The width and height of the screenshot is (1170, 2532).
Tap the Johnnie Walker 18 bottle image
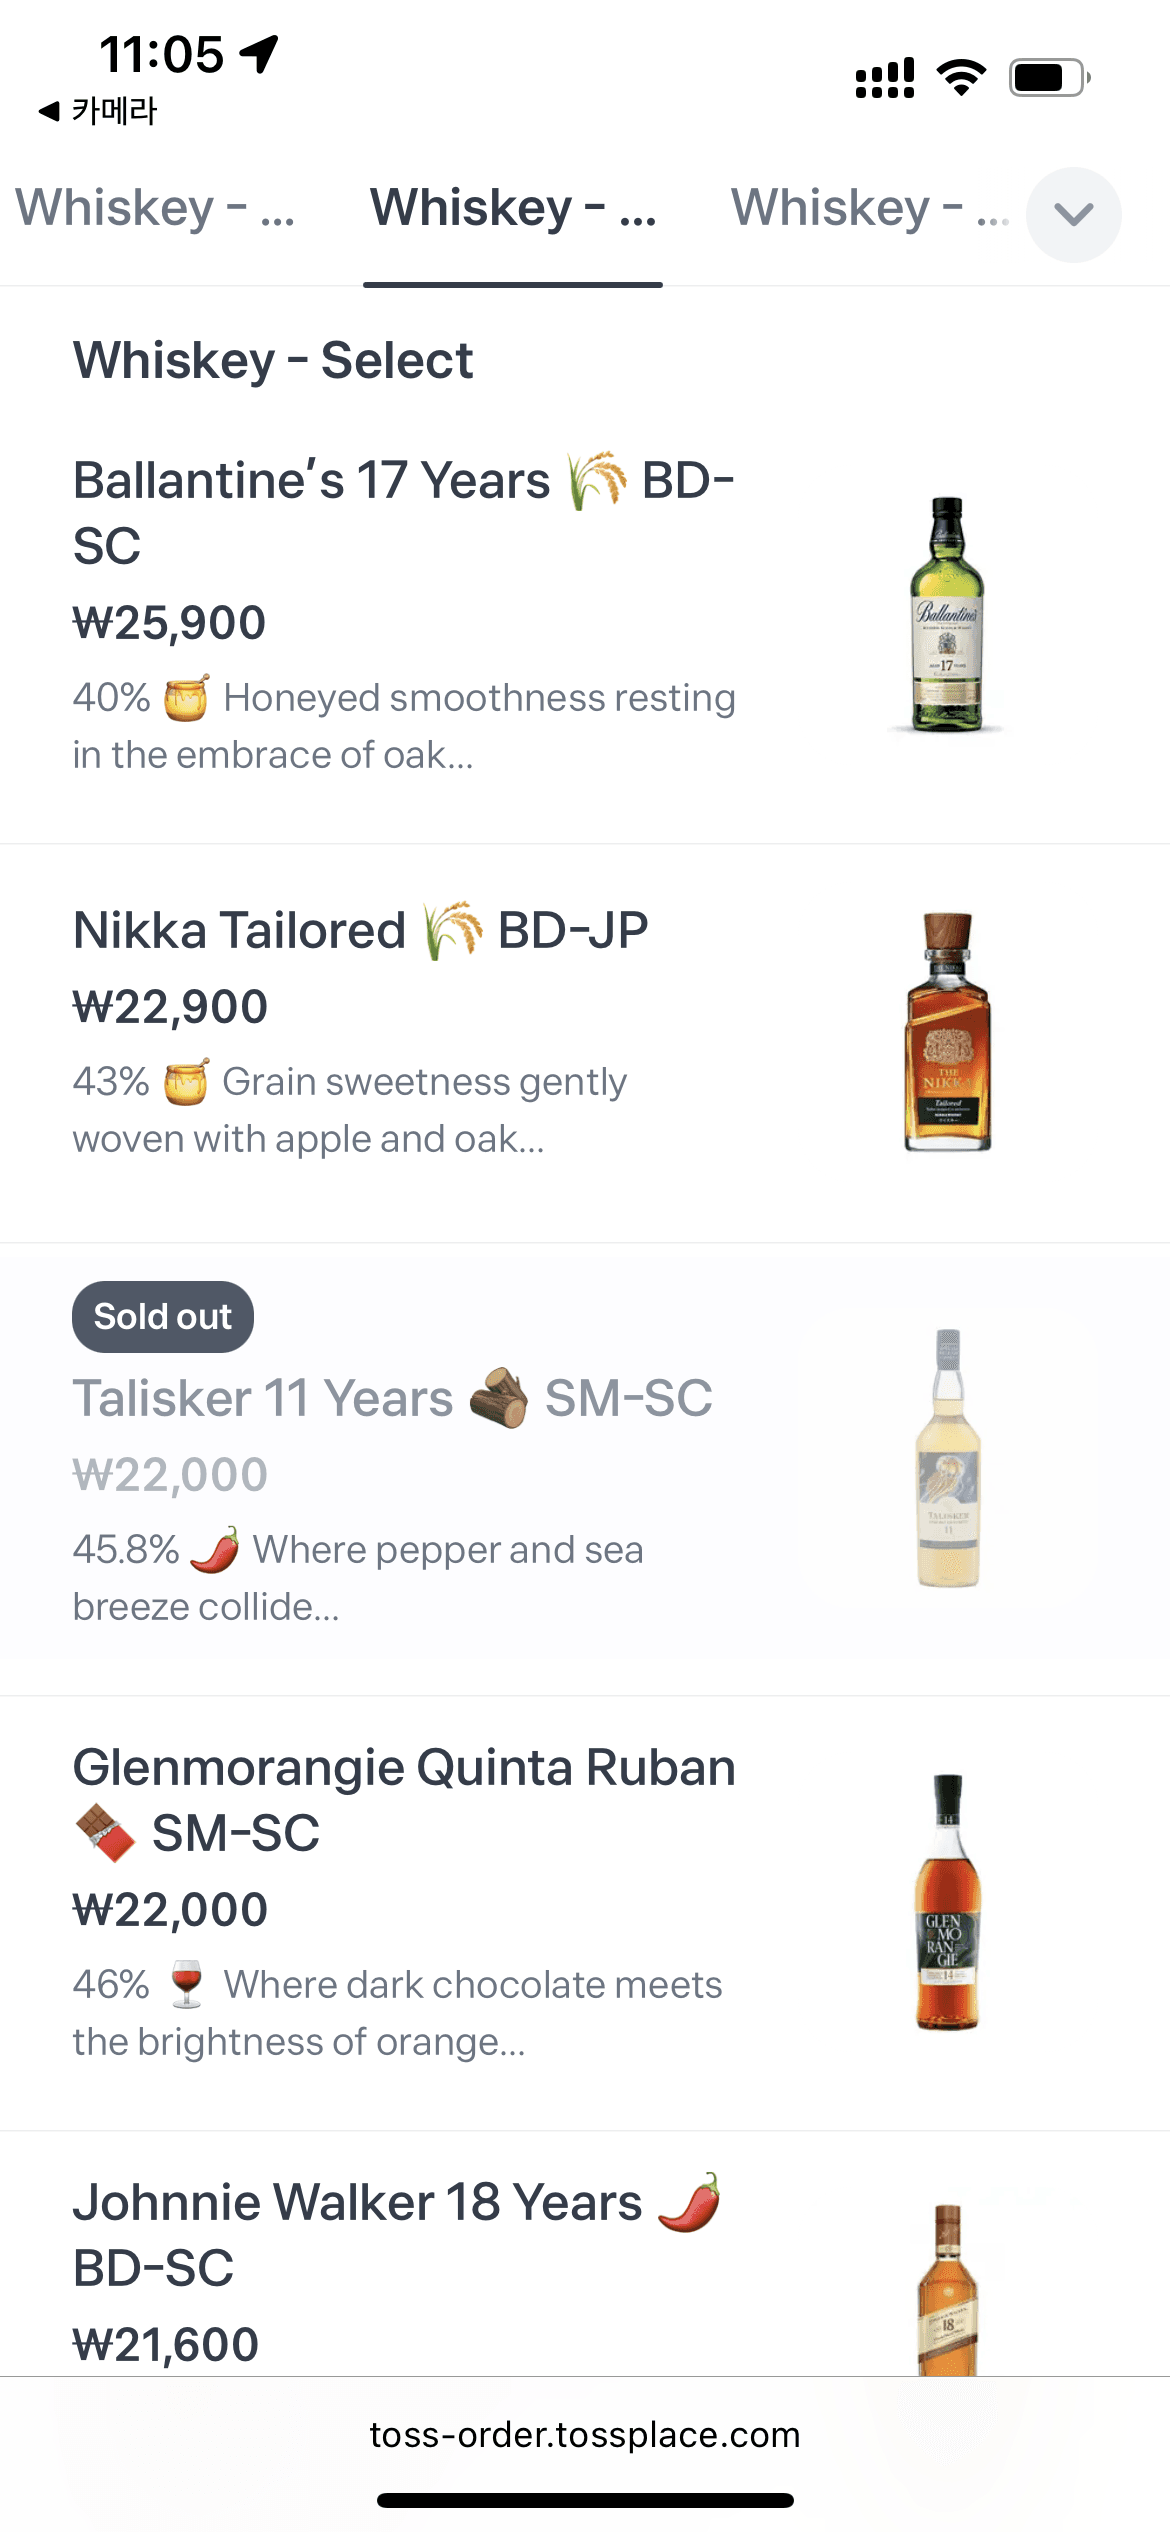(x=947, y=2290)
